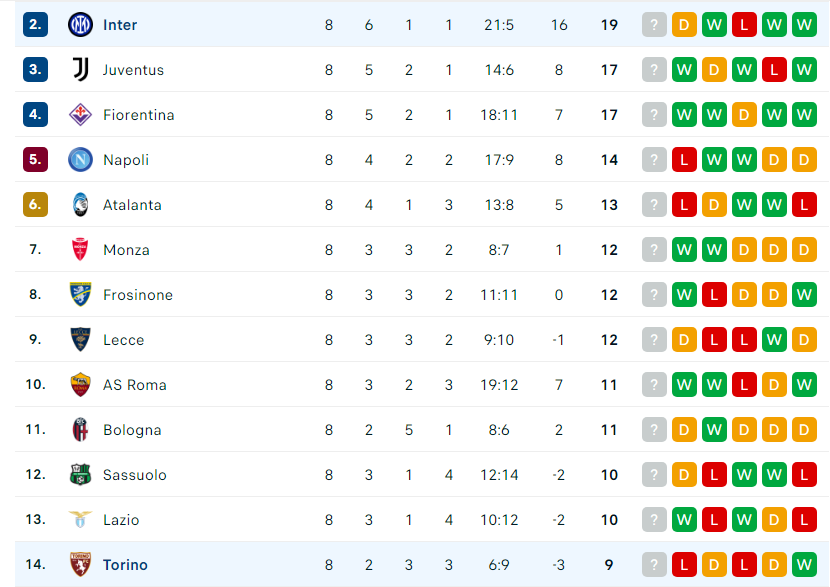830x587 pixels.
Task: Click Napoli's red L form badge
Action: point(684,160)
